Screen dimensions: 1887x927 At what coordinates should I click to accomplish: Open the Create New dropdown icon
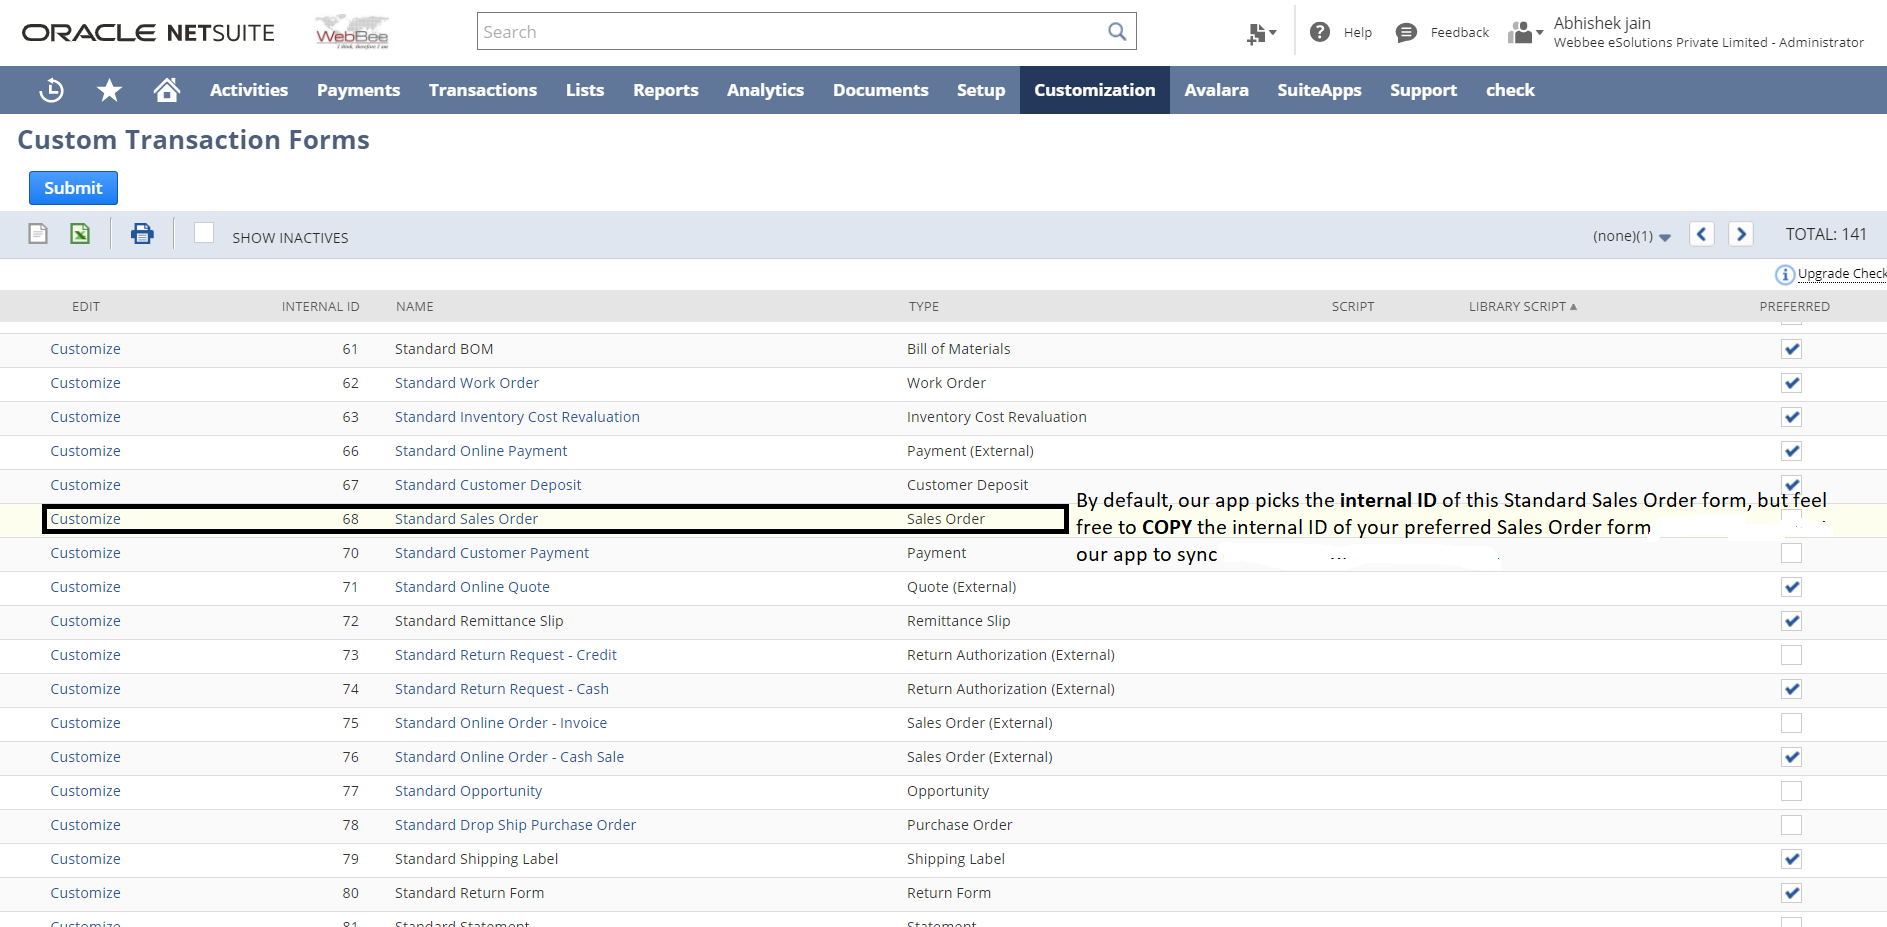(1261, 33)
